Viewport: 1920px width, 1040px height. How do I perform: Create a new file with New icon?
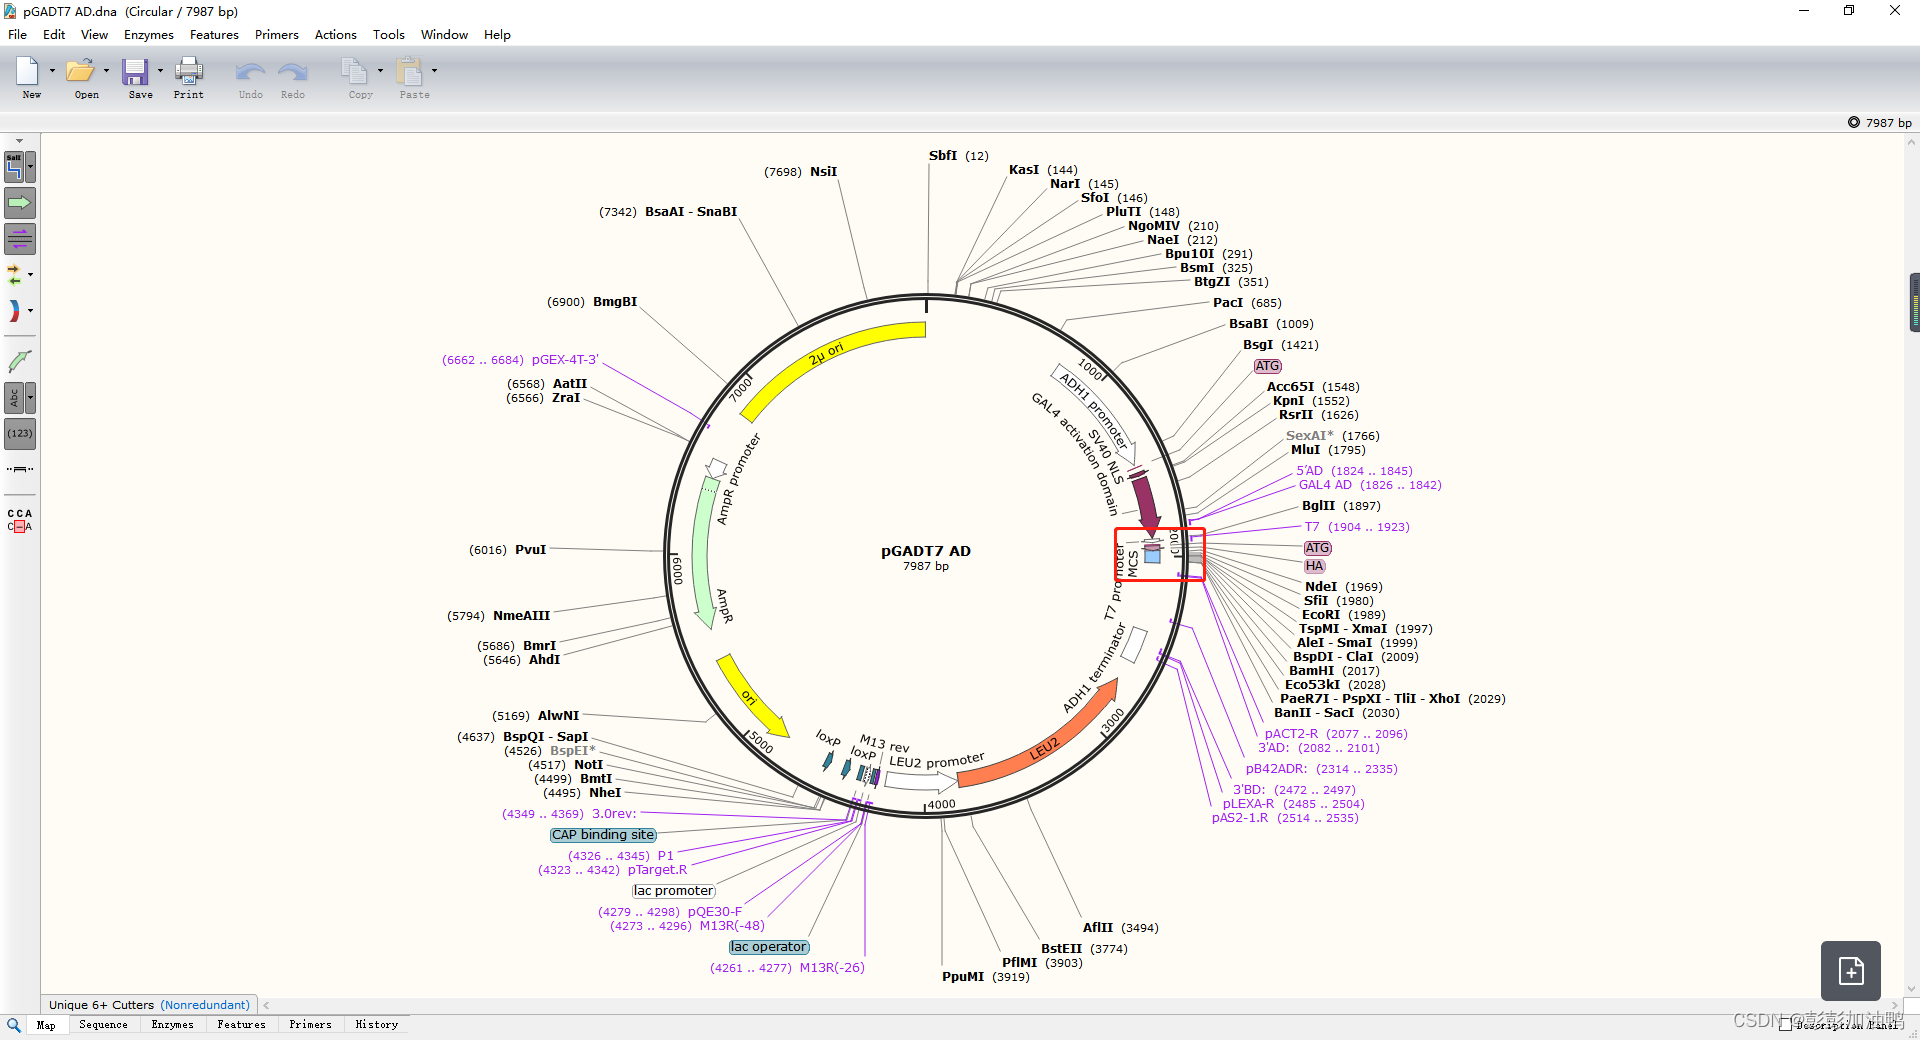coord(27,72)
